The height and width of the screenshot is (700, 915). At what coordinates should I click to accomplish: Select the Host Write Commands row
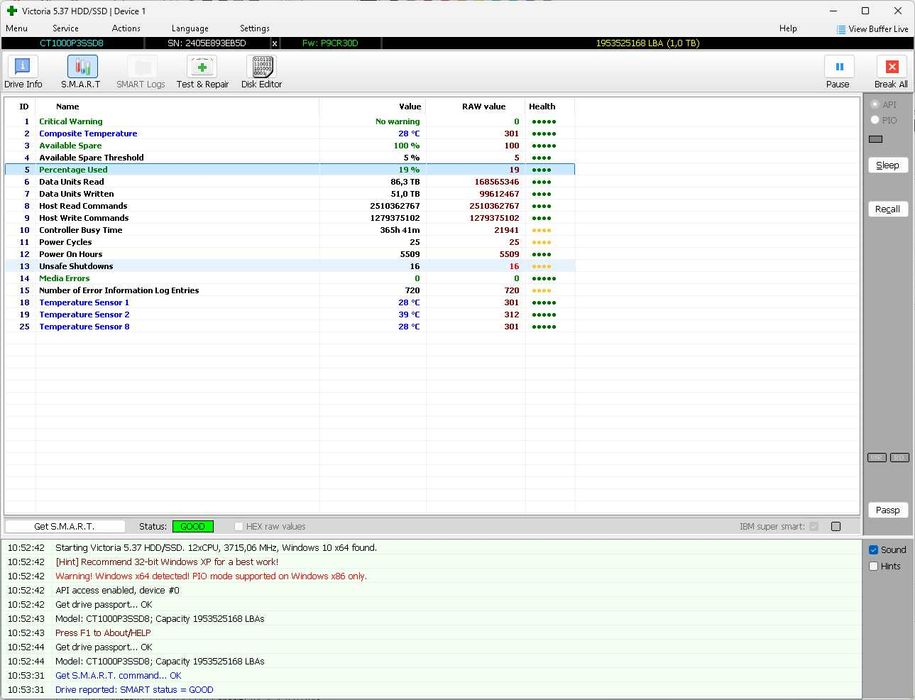289,218
